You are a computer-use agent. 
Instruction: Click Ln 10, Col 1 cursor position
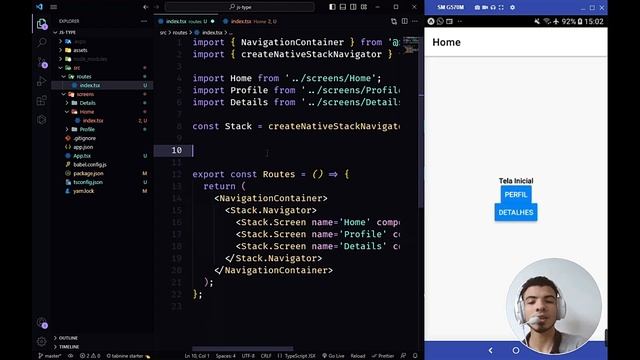tap(197, 356)
